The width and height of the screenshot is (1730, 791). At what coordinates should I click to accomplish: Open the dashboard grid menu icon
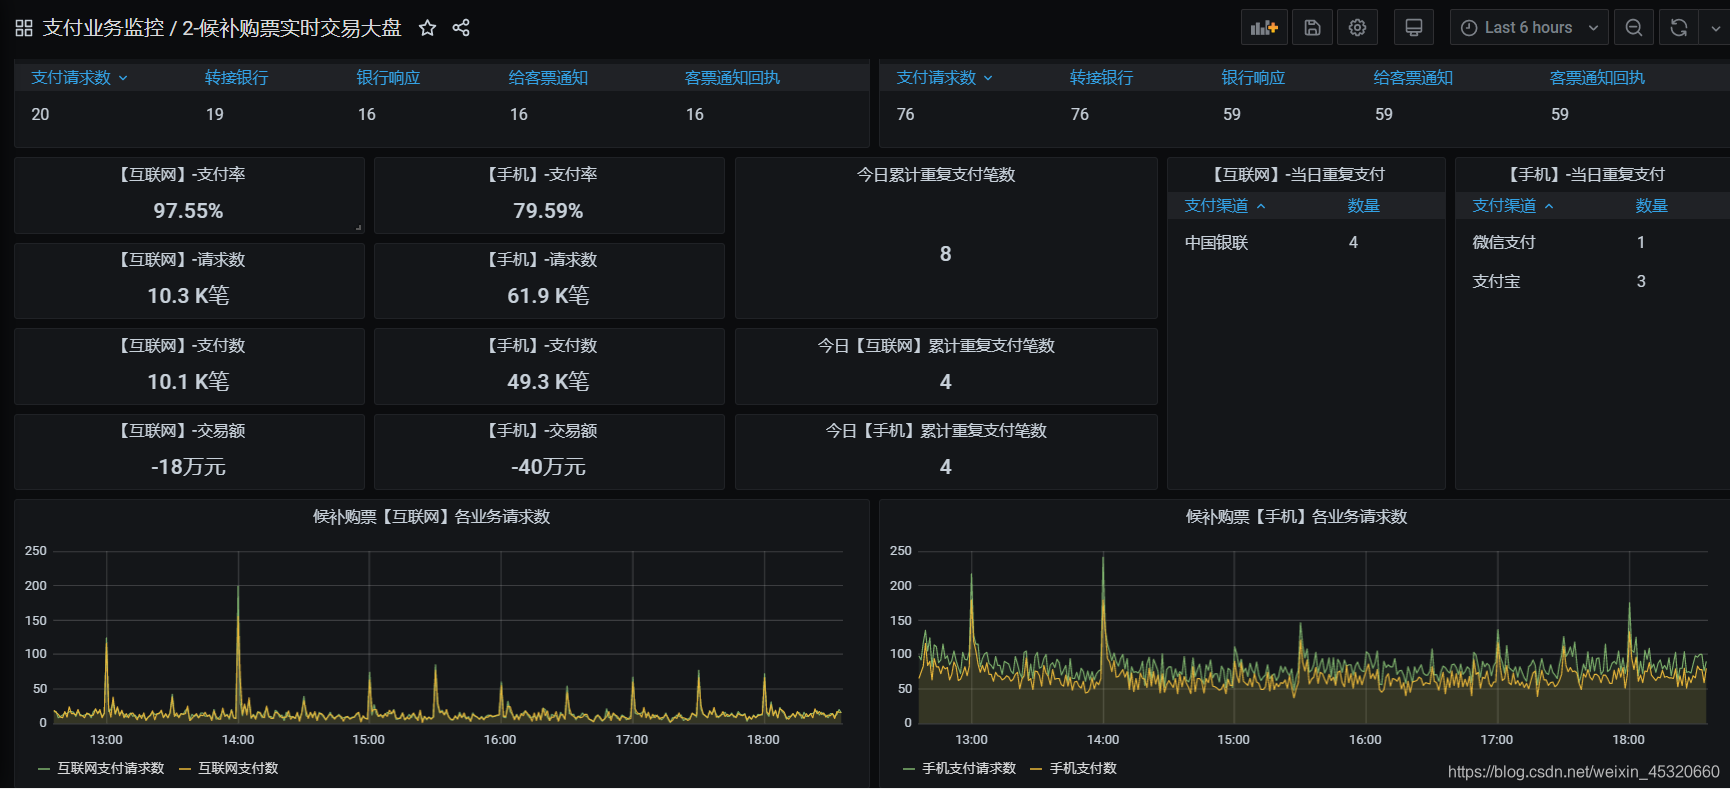click(x=24, y=28)
